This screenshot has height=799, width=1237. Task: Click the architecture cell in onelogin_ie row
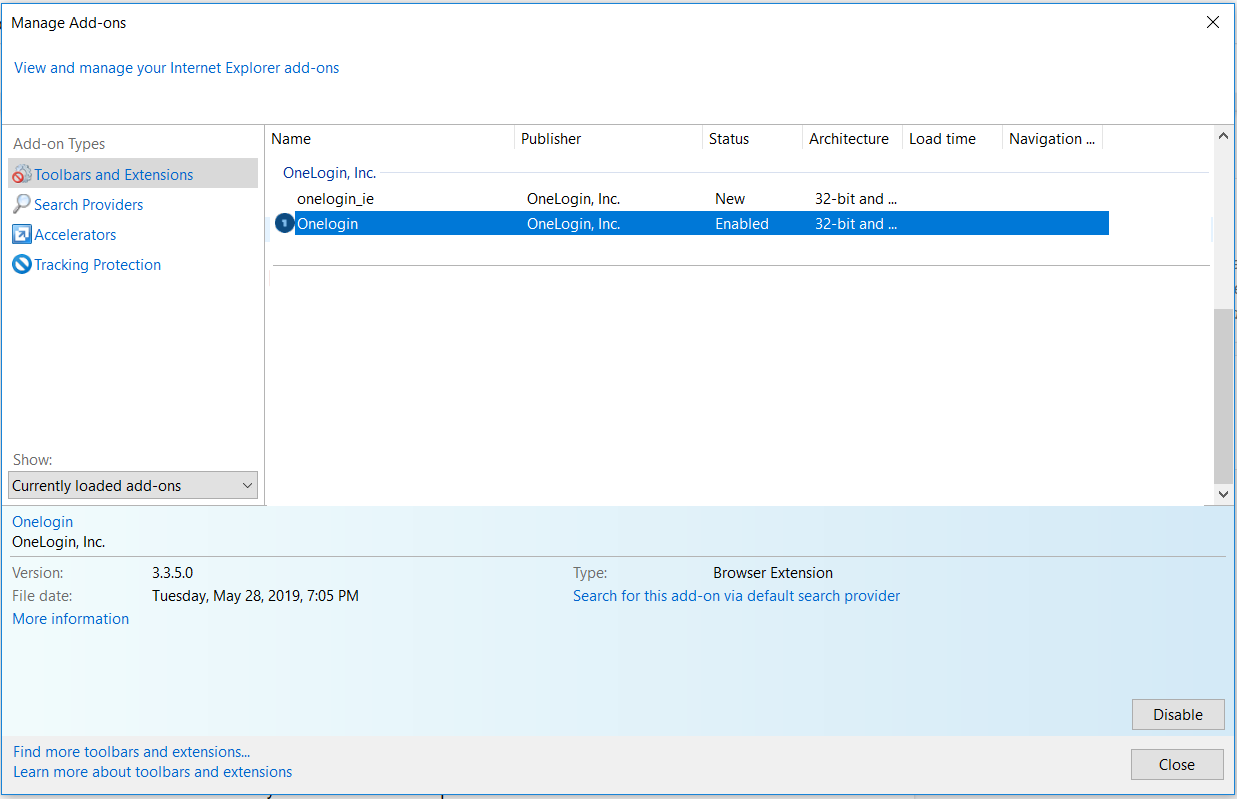(x=856, y=199)
